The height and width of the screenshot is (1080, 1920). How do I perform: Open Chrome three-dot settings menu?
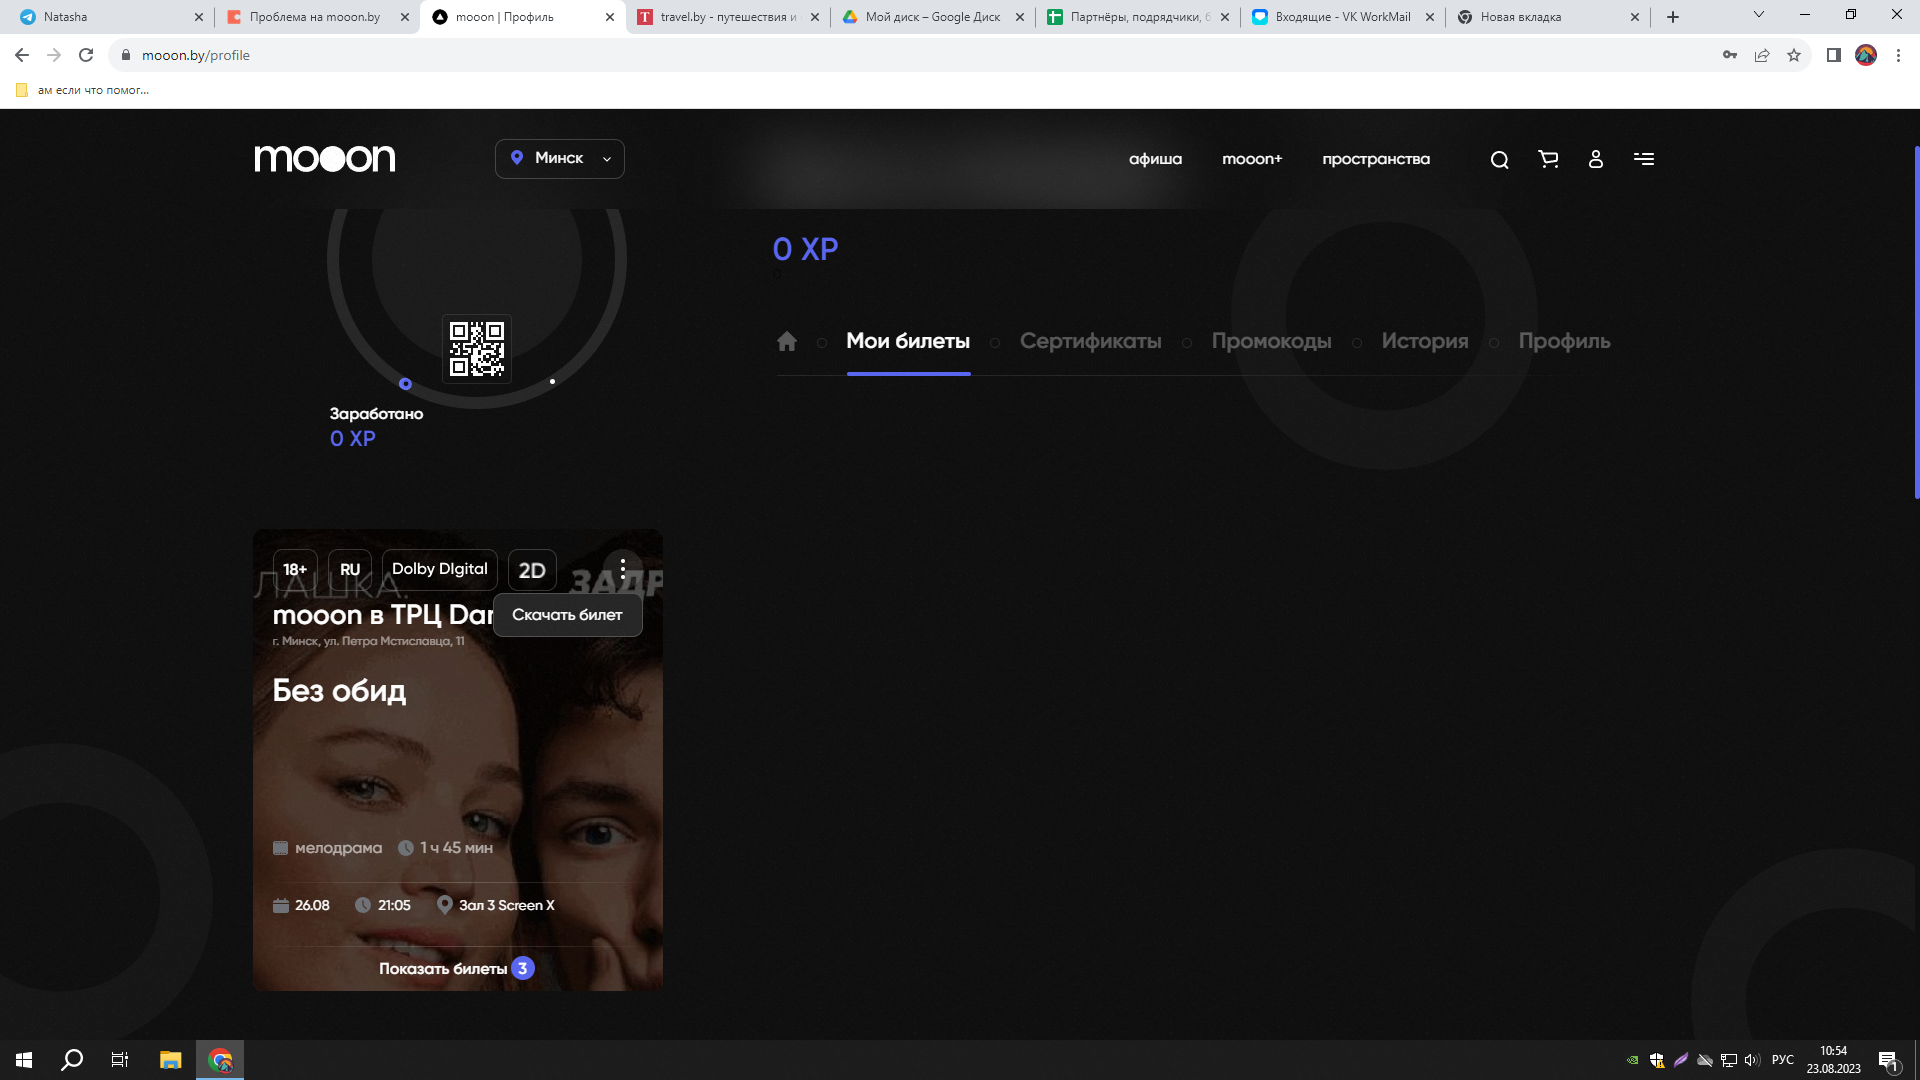pyautogui.click(x=1898, y=55)
